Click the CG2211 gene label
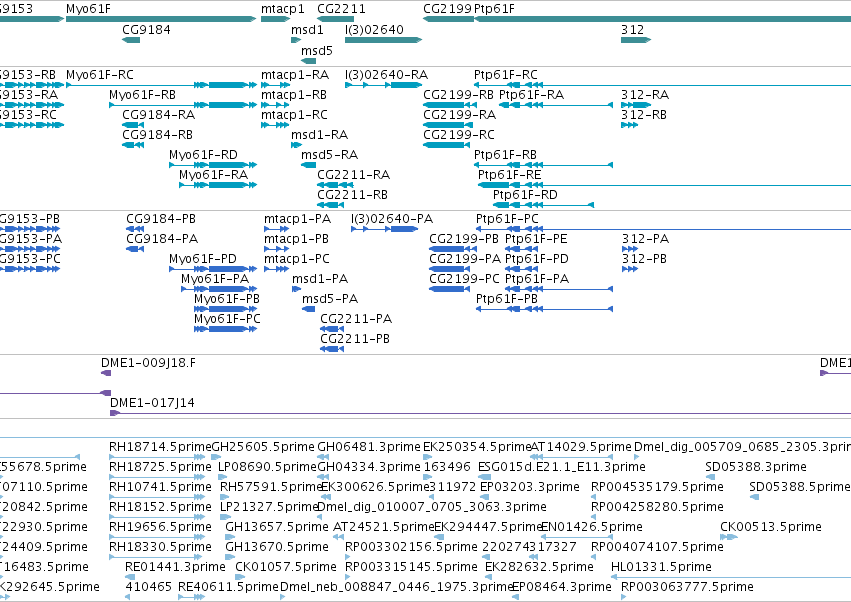 click(341, 9)
